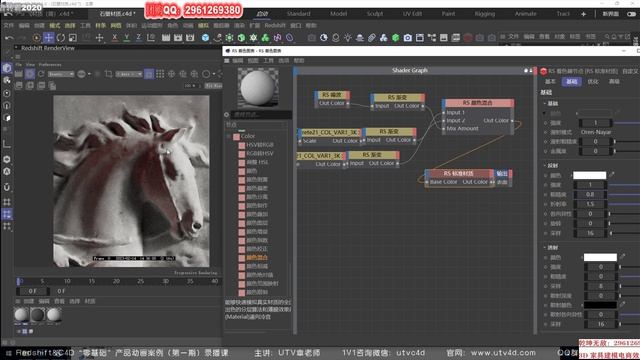The image size is (640, 360).
Task: Select HSV to RGB node in list
Action: click(260, 145)
